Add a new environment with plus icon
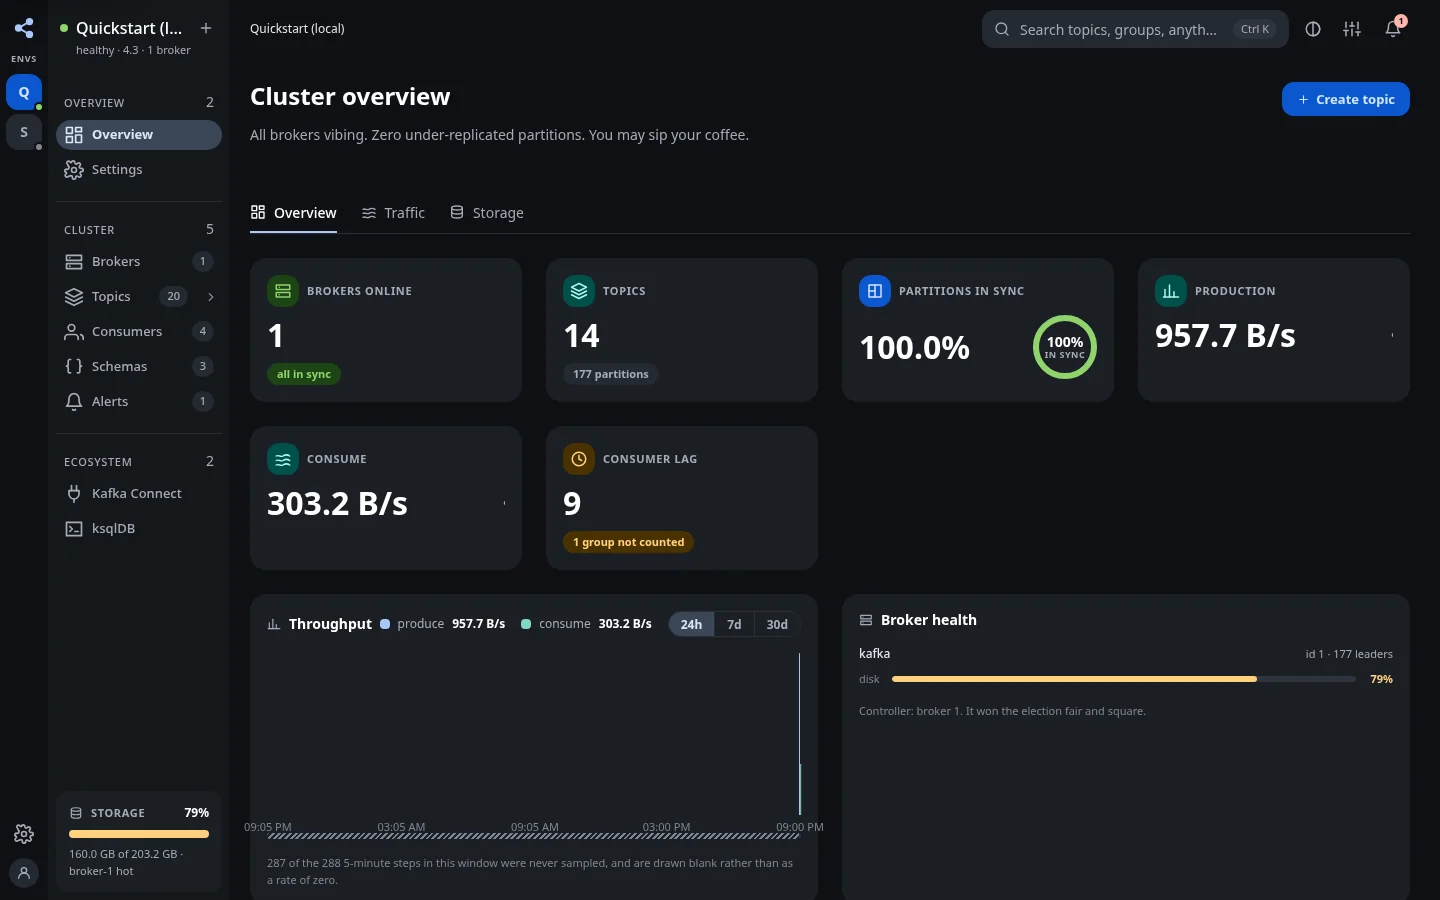This screenshot has height=900, width=1440. (206, 28)
